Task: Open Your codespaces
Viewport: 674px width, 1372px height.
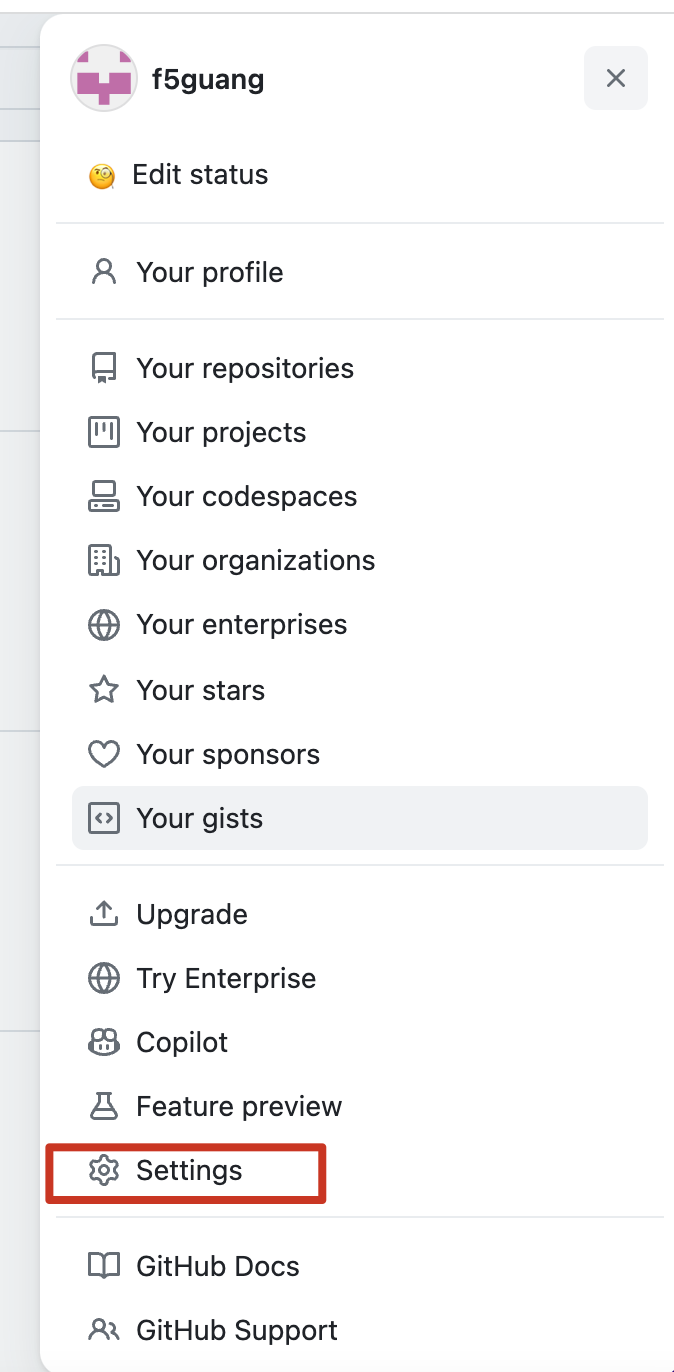Action: pos(360,496)
